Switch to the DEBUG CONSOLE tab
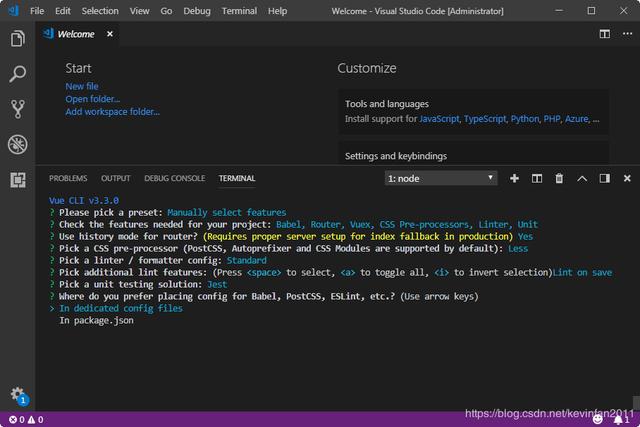Screen dimensions: 640x427 pyautogui.click(x=174, y=178)
